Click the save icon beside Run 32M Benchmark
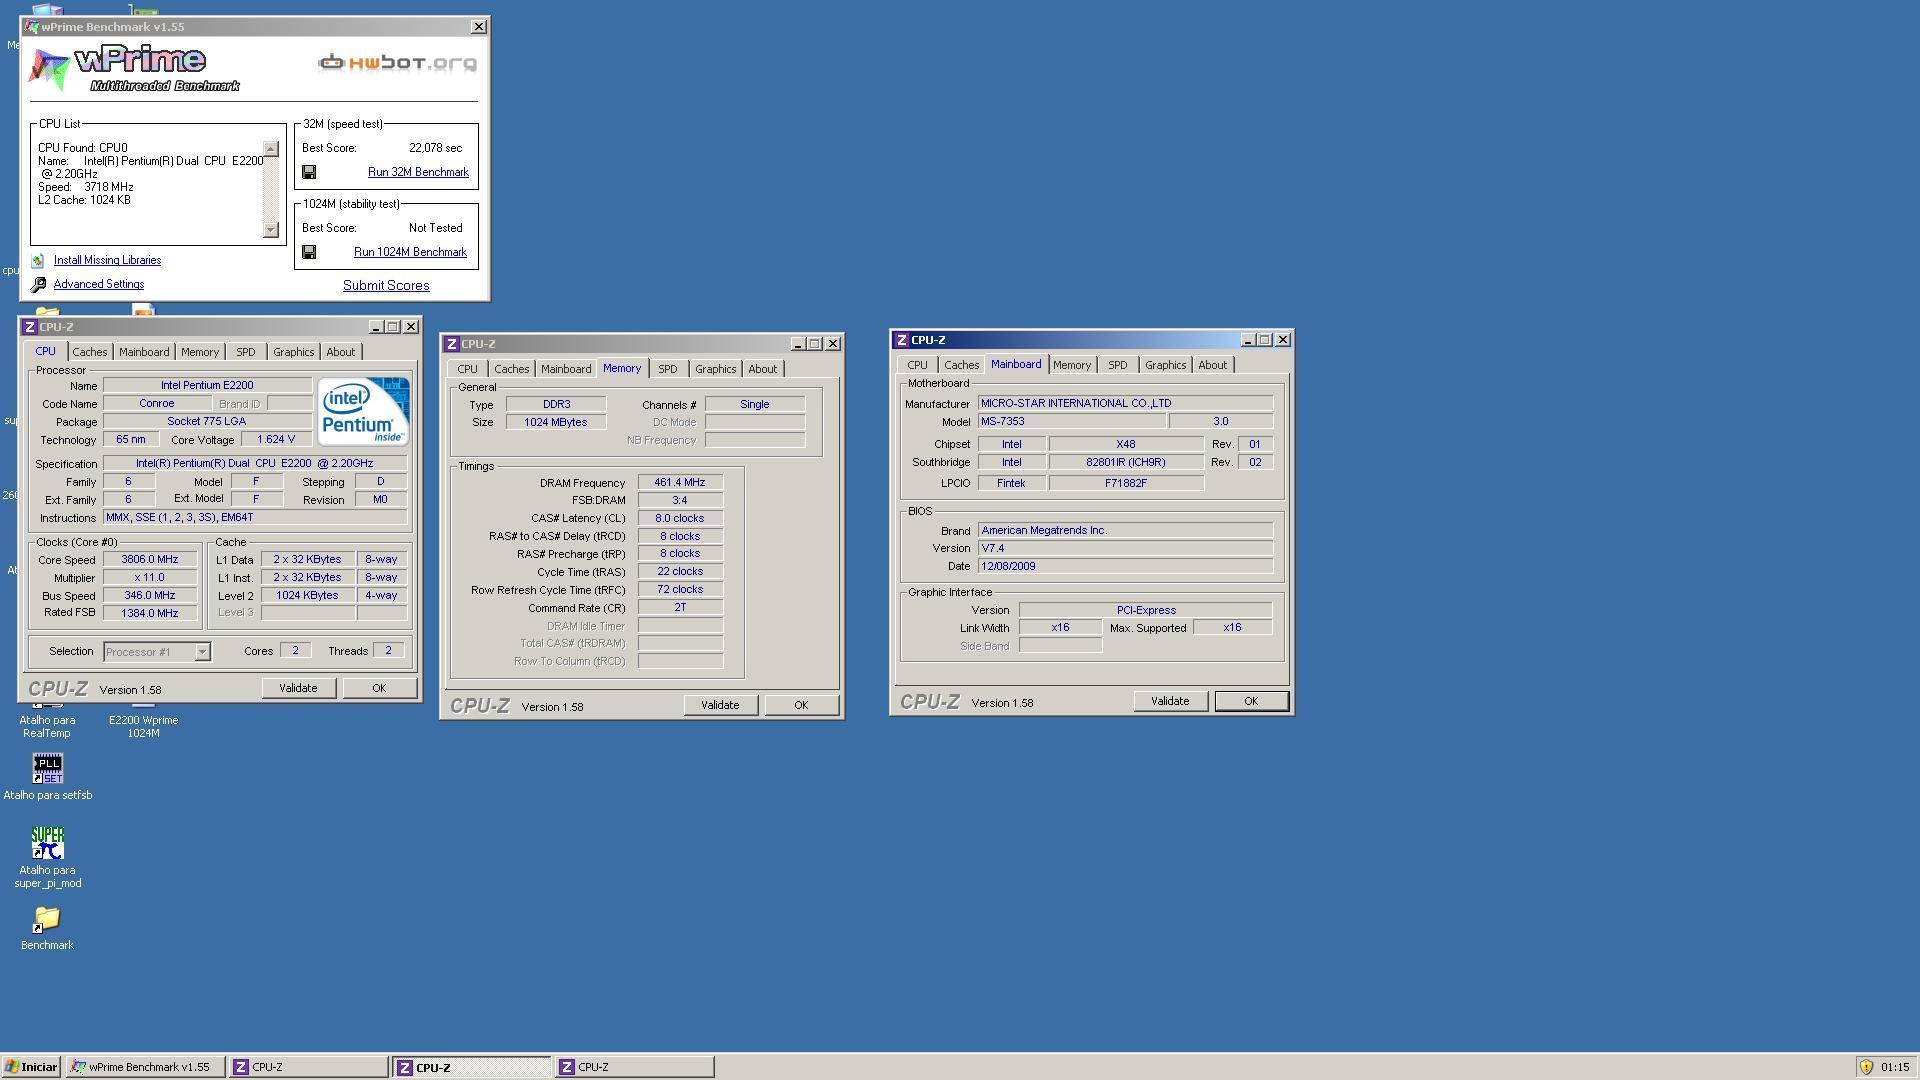Image resolution: width=1920 pixels, height=1080 pixels. point(309,172)
